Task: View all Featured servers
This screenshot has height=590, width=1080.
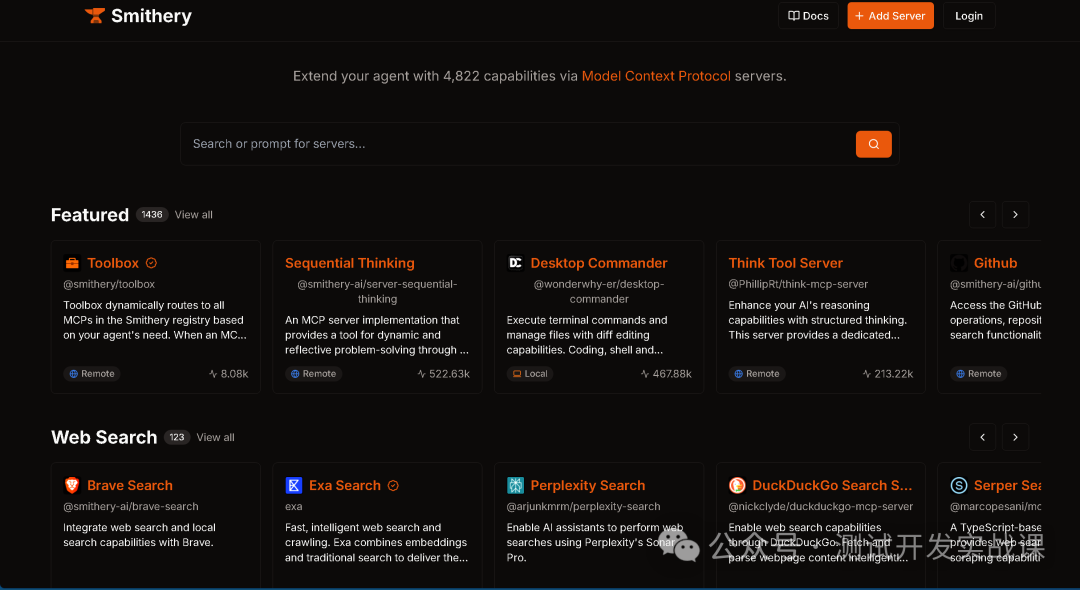Action: coord(194,215)
